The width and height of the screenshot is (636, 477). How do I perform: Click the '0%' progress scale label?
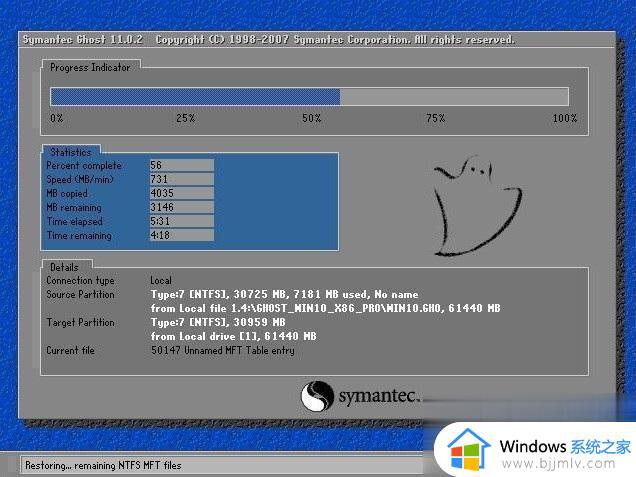57,118
